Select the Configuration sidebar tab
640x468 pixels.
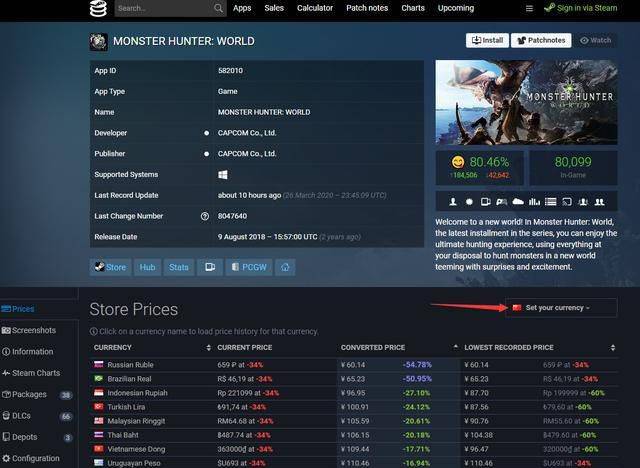pyautogui.click(x=39, y=458)
